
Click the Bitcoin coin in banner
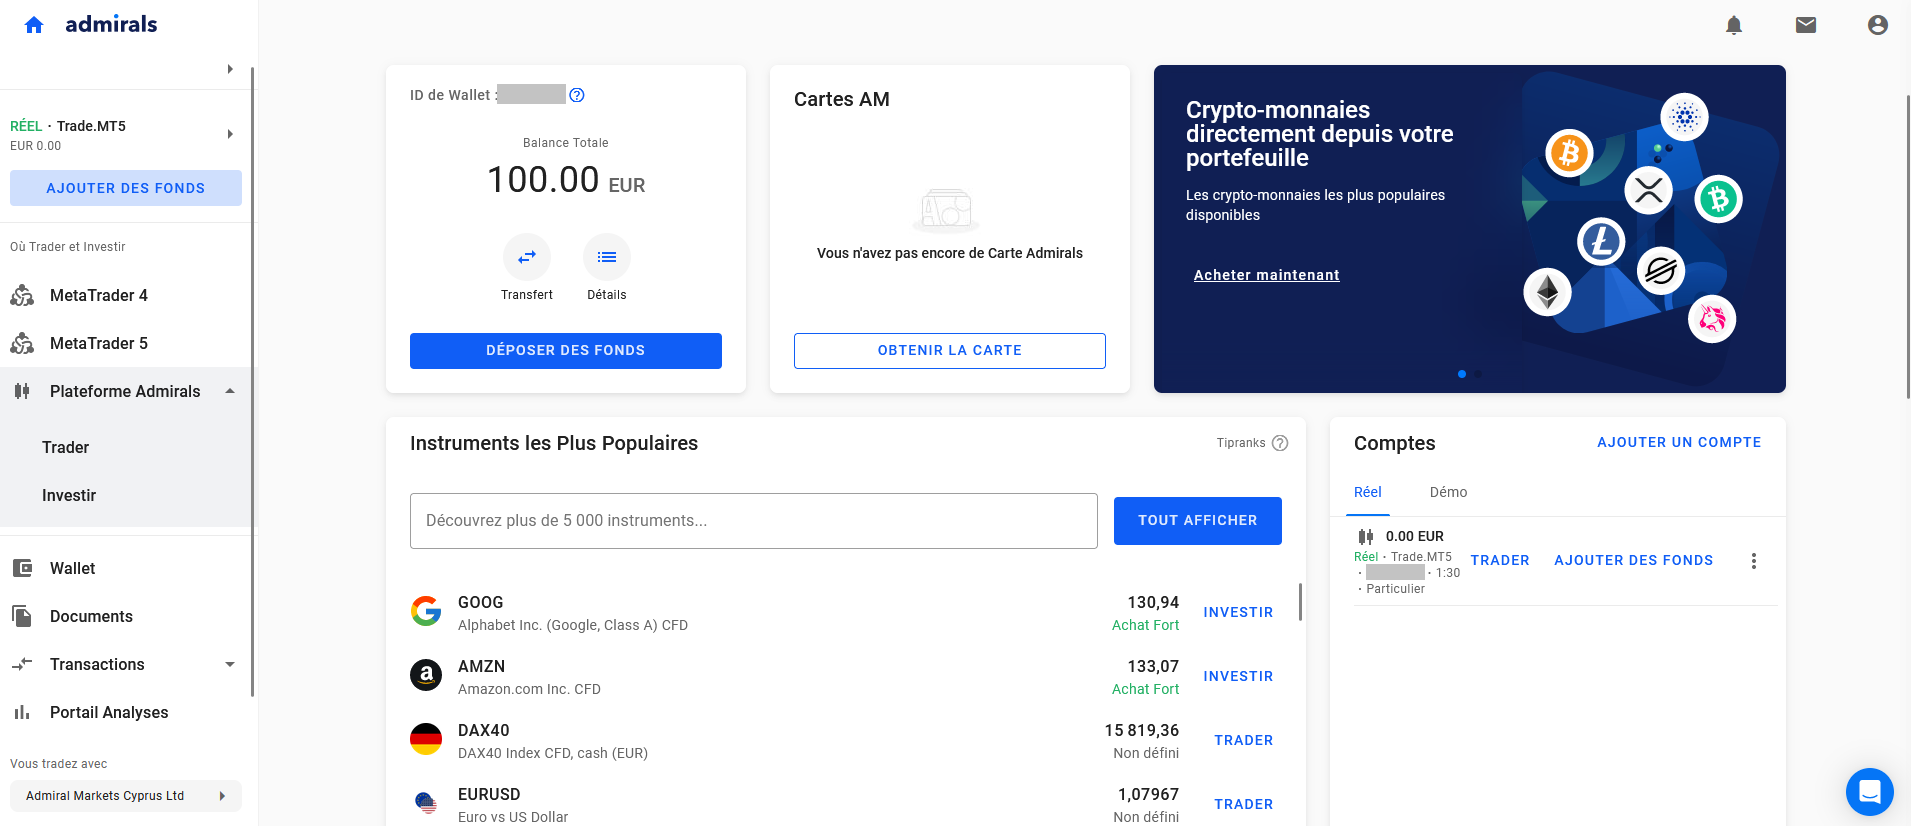click(1569, 153)
